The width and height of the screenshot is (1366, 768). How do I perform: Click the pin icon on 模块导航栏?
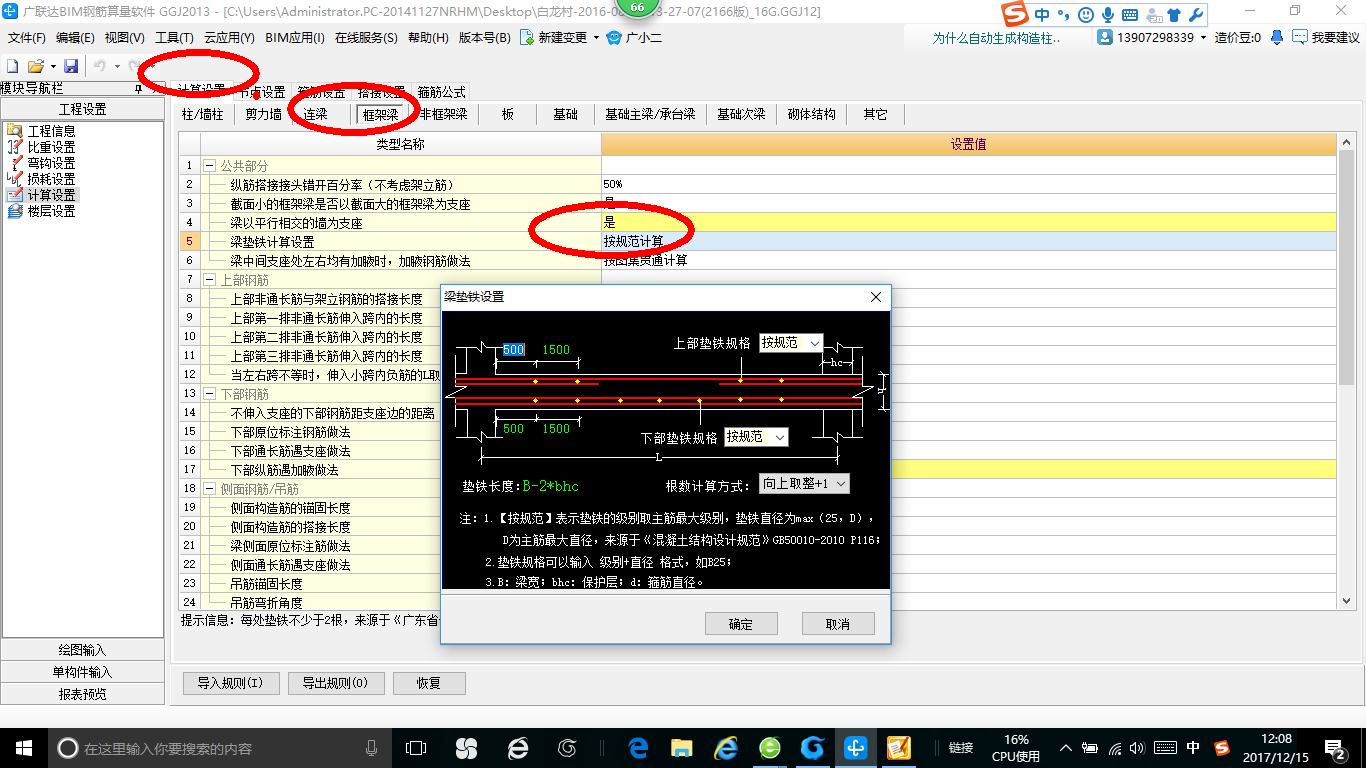coord(138,89)
